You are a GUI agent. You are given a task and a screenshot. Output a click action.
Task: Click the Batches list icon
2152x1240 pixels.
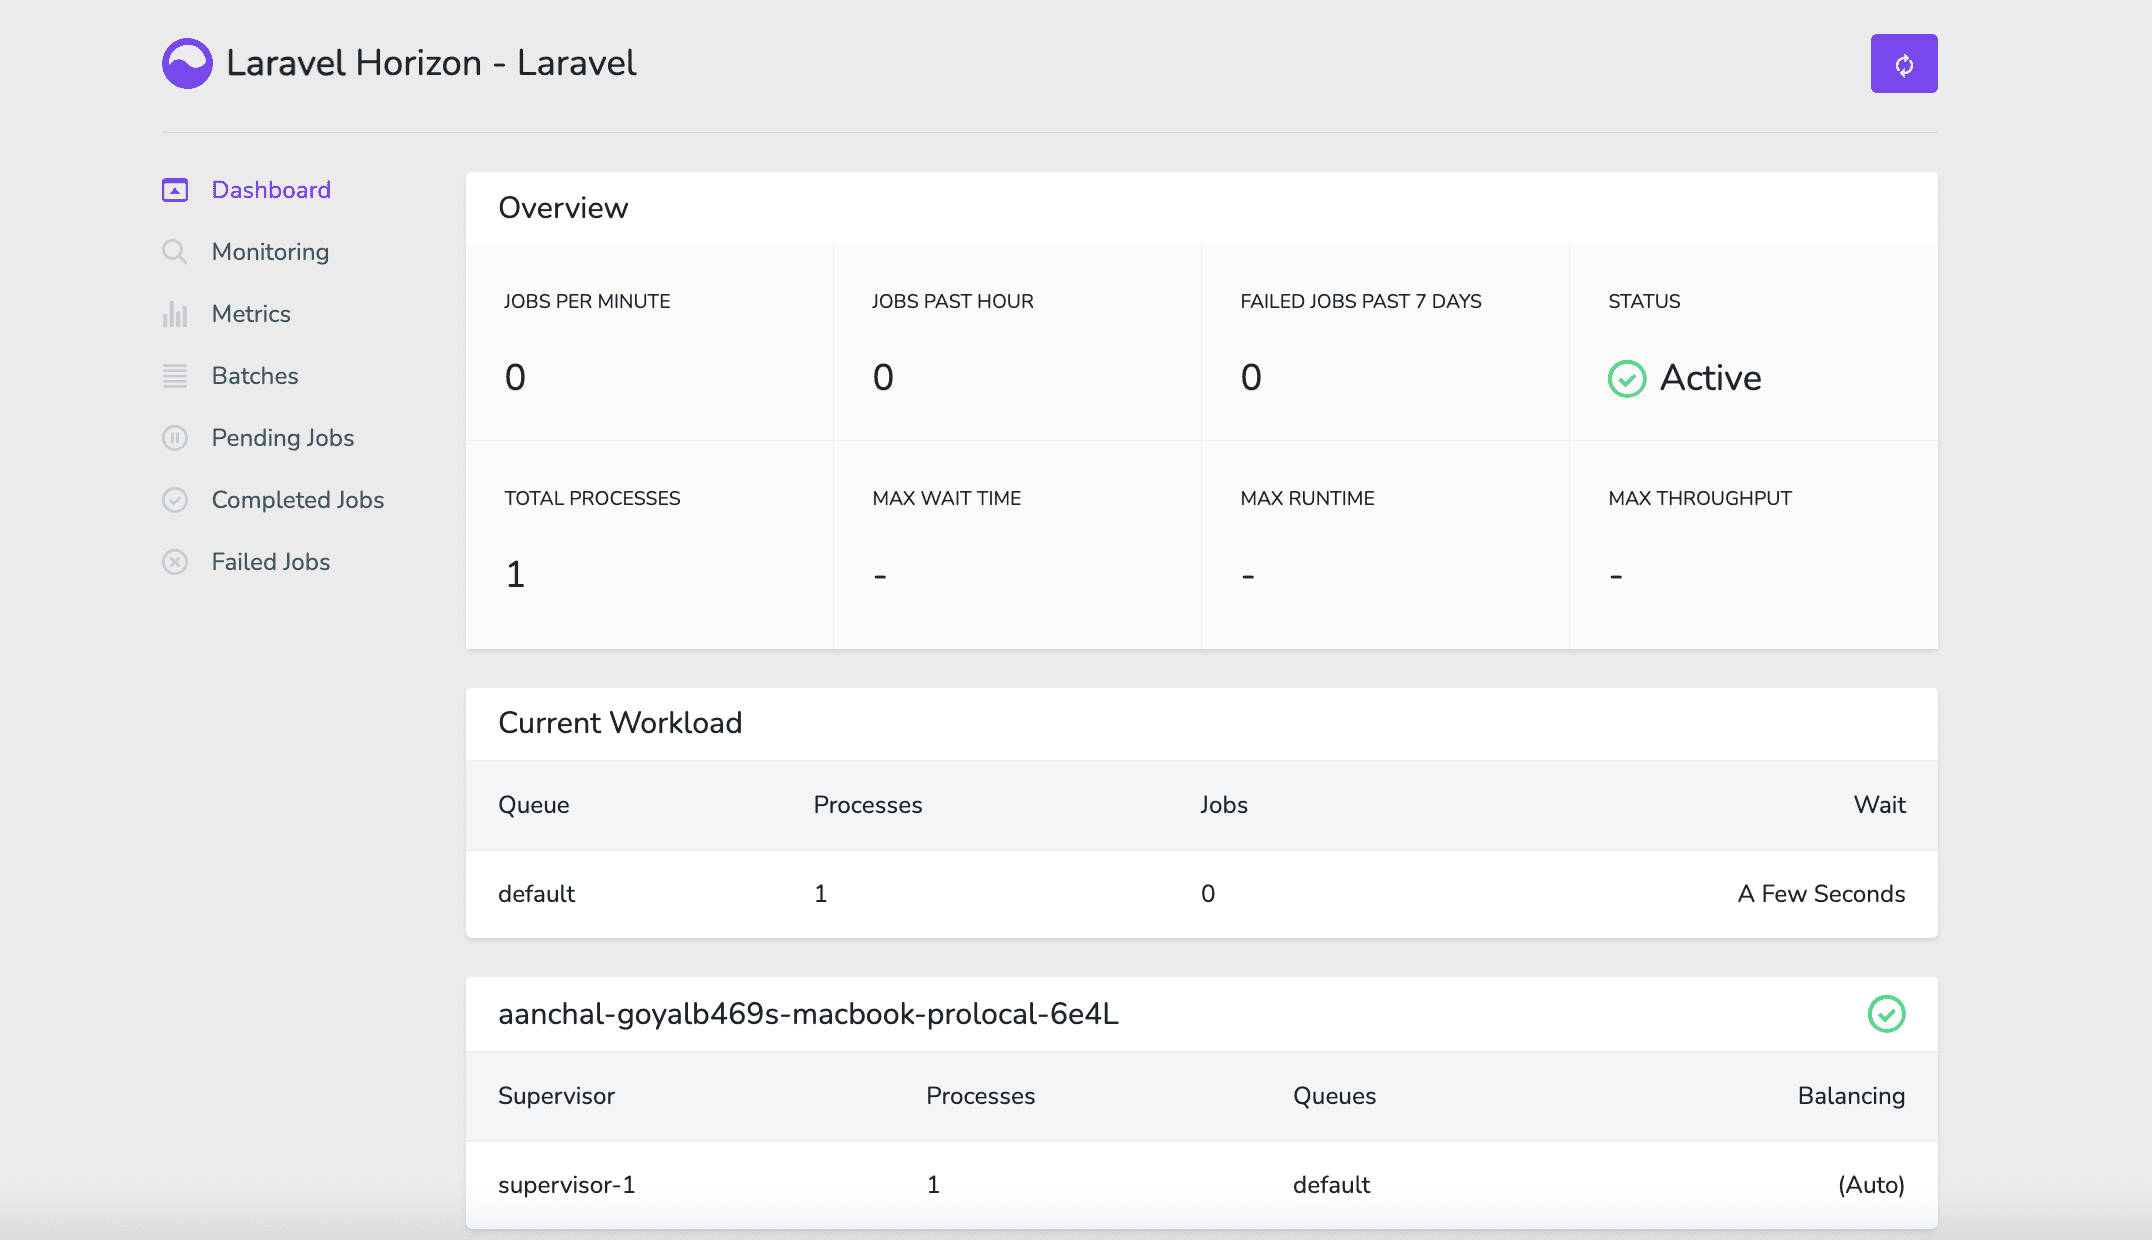(x=175, y=376)
